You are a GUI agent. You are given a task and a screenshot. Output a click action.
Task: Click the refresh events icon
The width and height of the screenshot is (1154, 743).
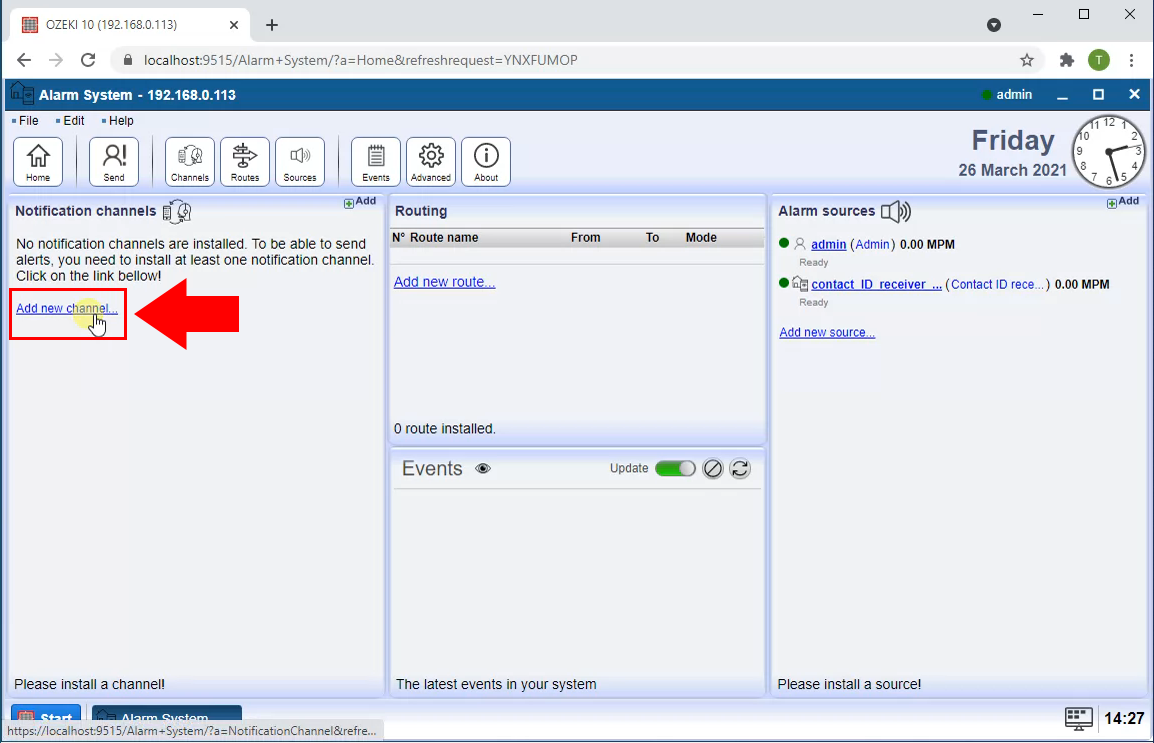(x=740, y=469)
